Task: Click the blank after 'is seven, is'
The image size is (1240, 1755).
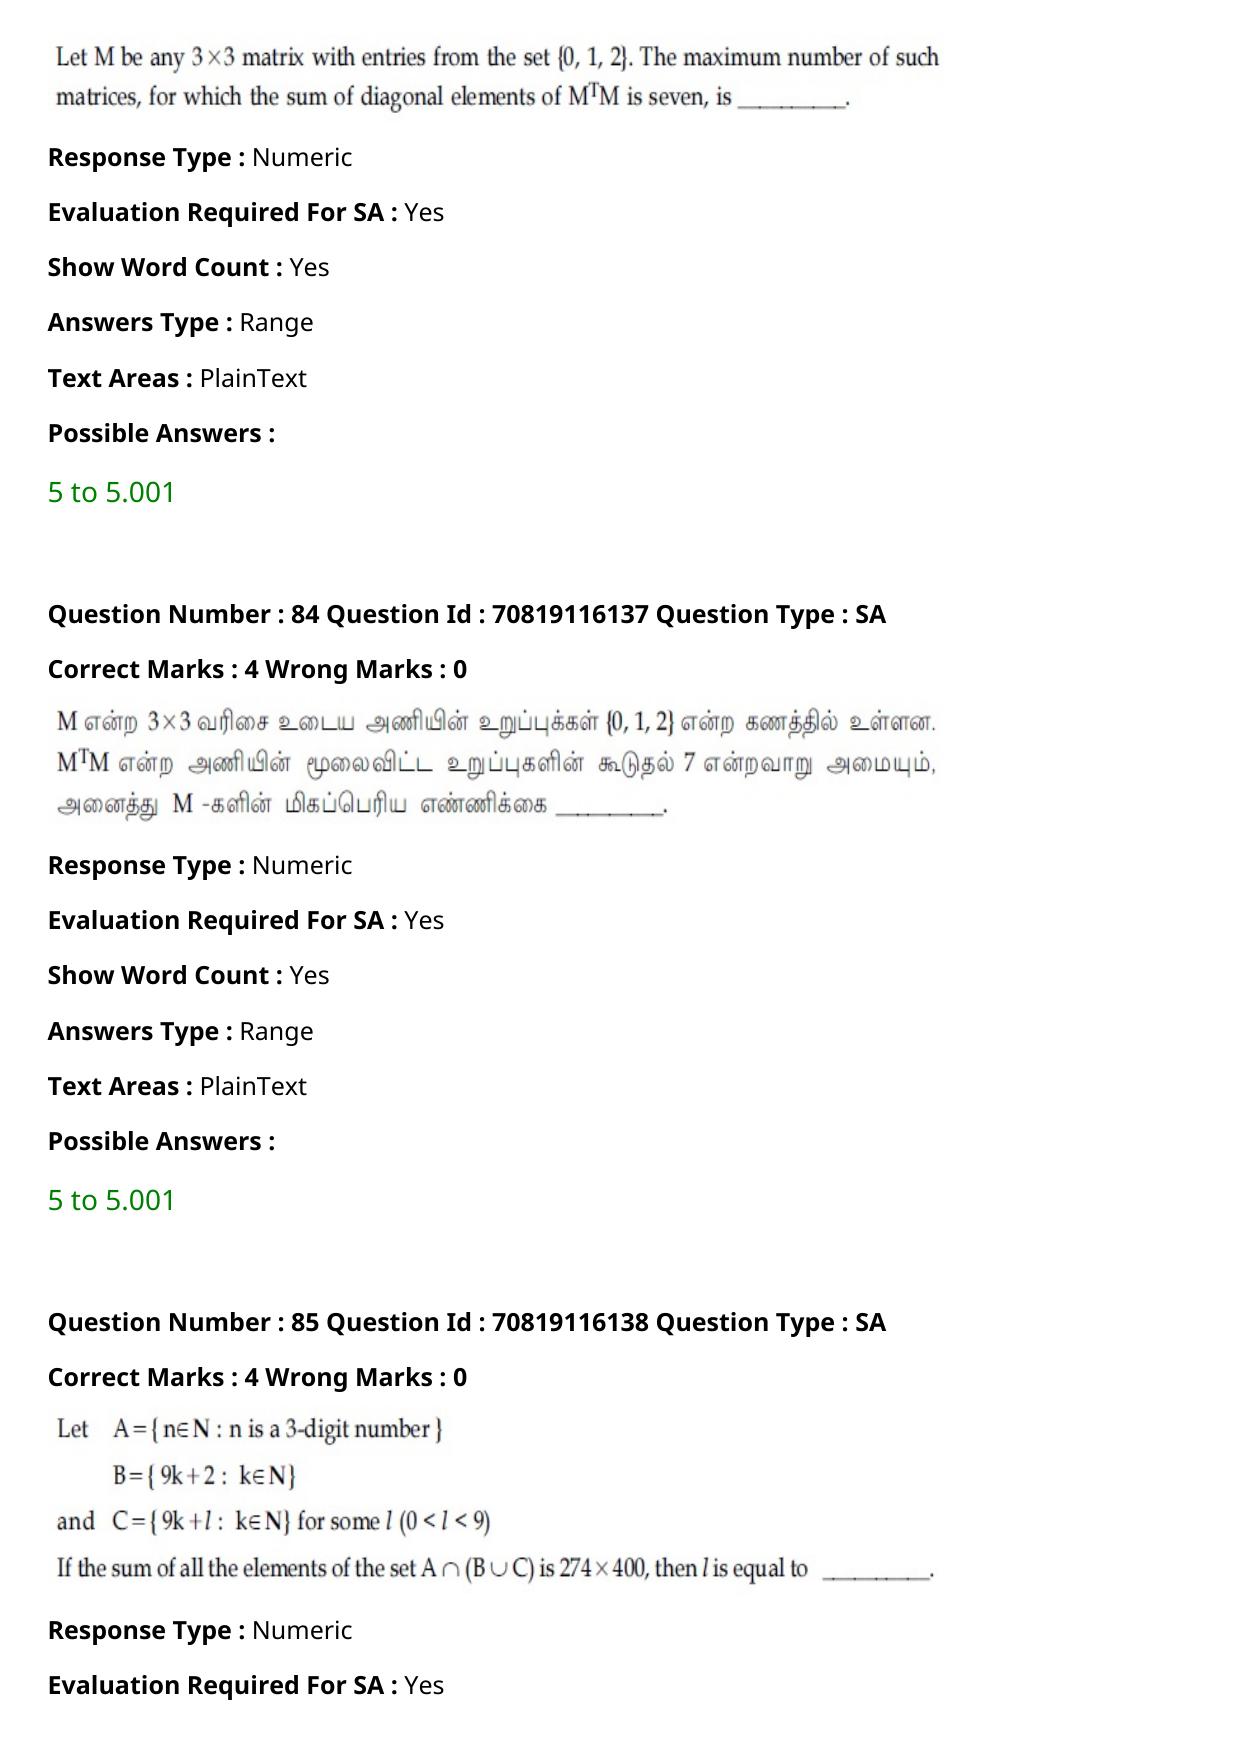Action: (x=794, y=101)
